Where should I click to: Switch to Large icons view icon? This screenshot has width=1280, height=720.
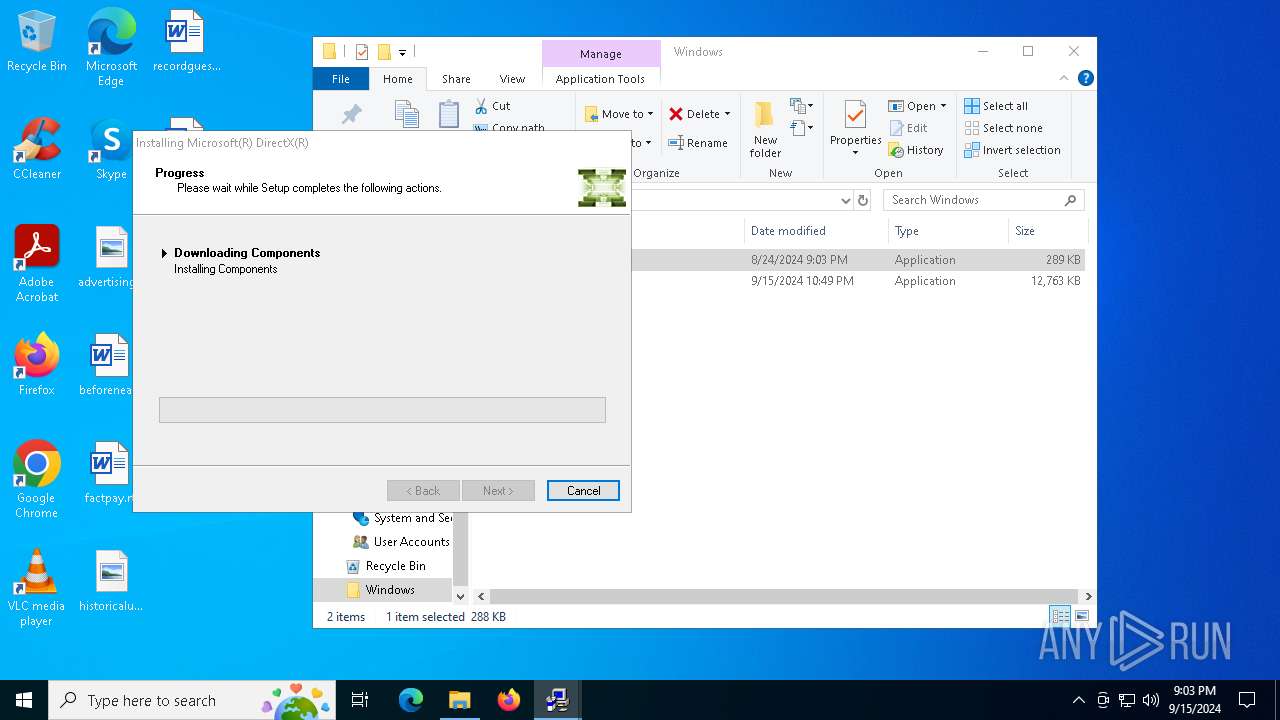[x=1081, y=616]
